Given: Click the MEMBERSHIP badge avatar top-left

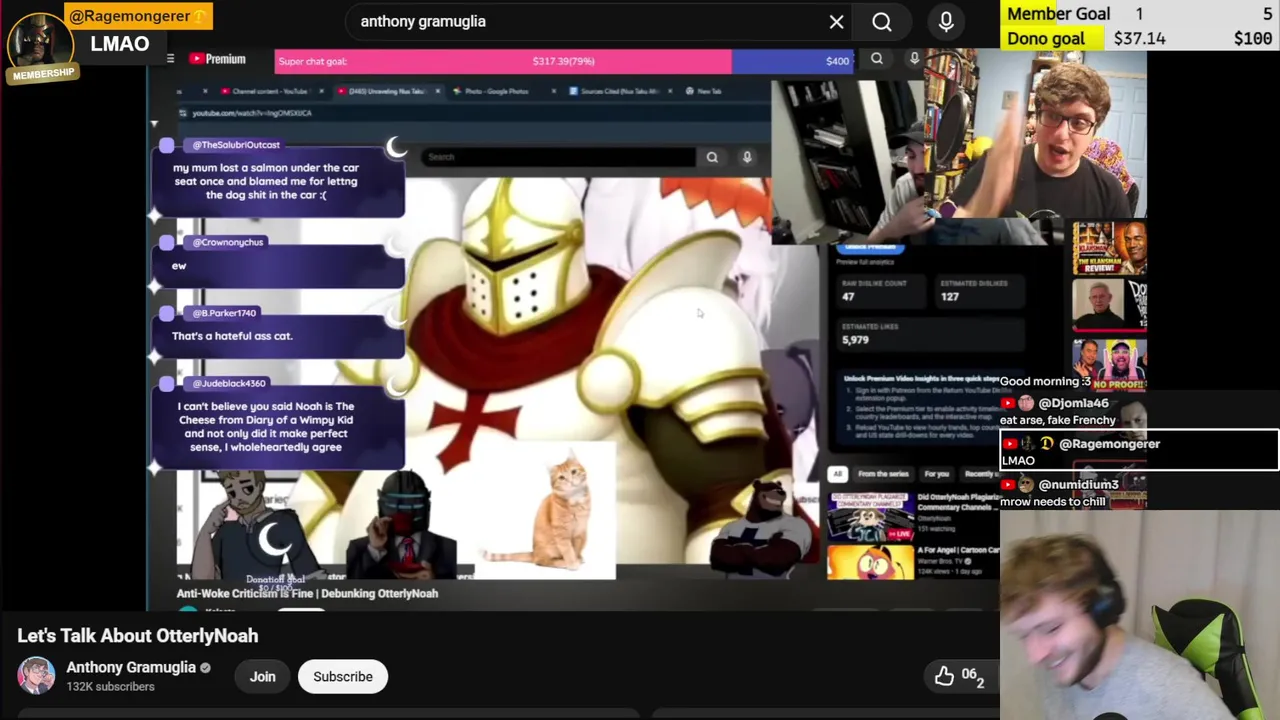Looking at the screenshot, I should 40,46.
